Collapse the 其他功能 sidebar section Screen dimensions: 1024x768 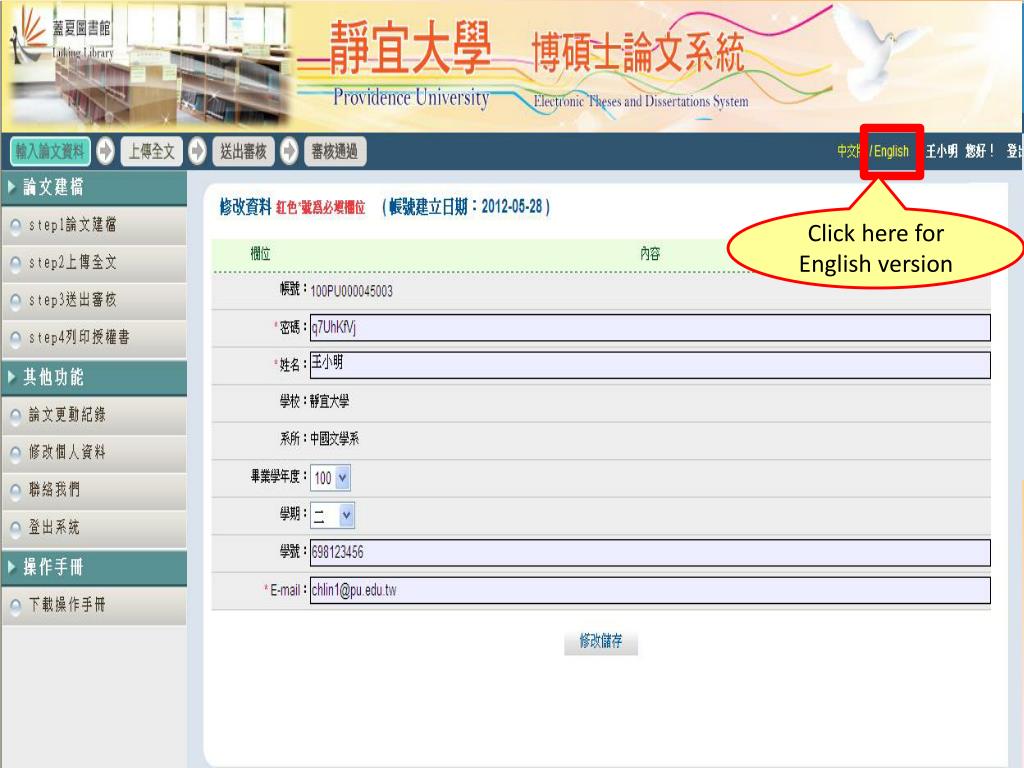point(94,377)
